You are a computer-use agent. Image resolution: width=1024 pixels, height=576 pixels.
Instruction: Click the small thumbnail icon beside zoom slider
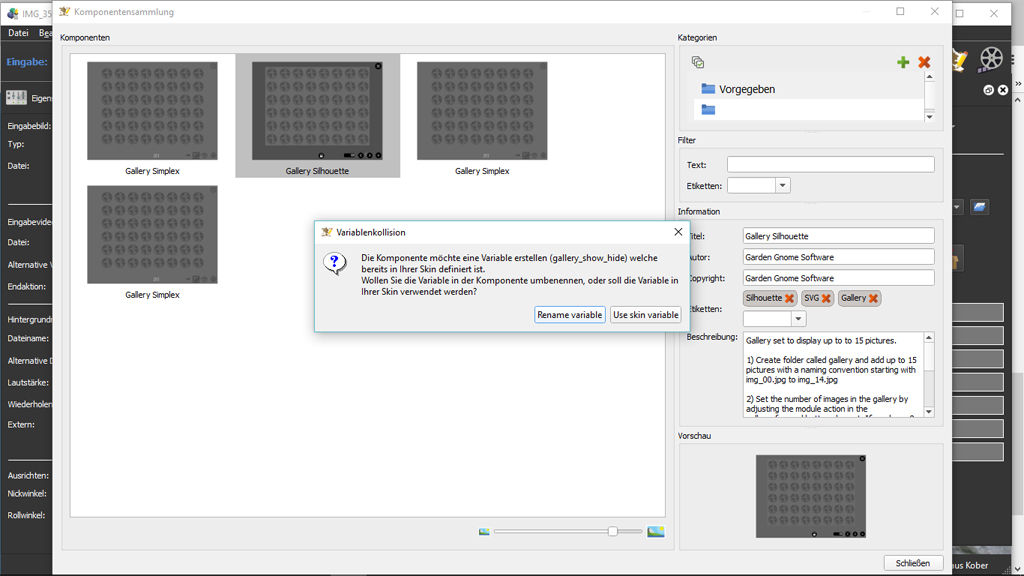(484, 532)
